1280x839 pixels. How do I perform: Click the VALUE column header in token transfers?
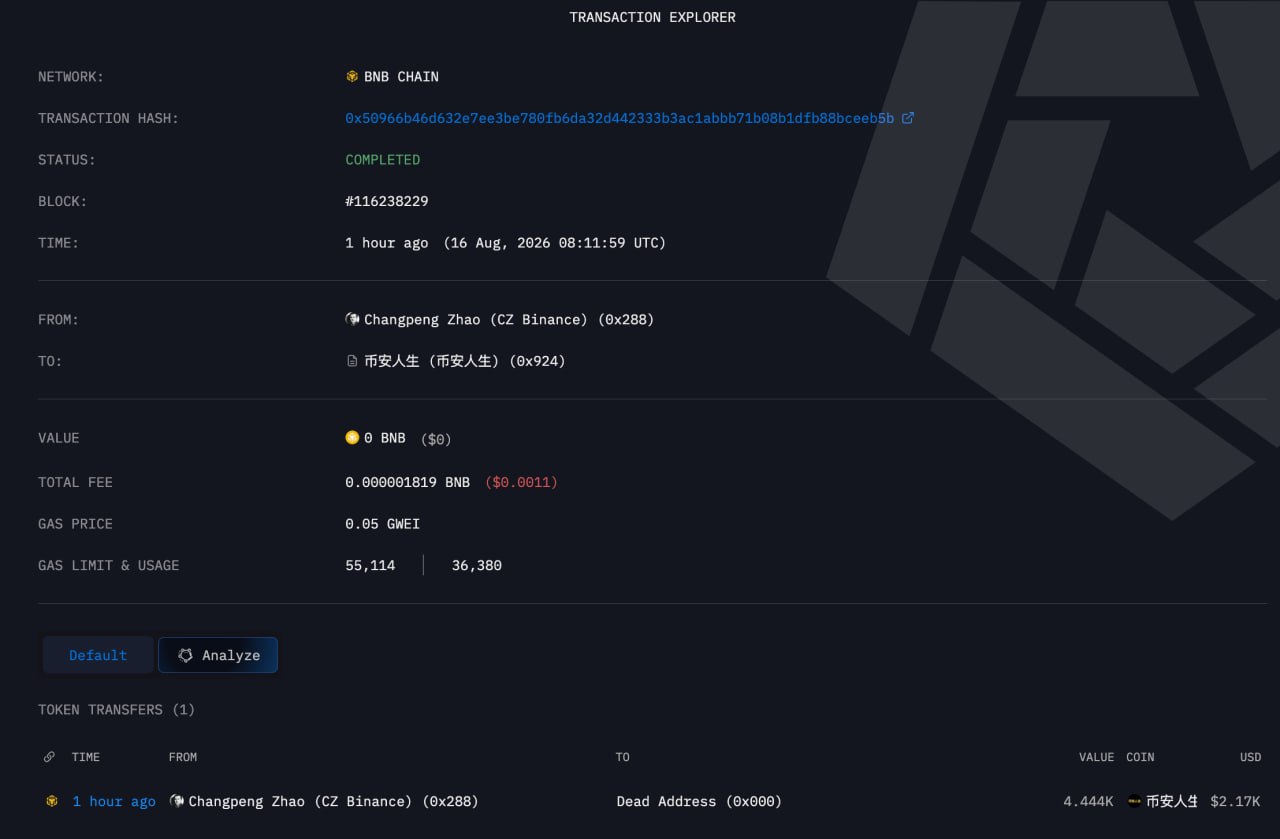pos(1096,757)
